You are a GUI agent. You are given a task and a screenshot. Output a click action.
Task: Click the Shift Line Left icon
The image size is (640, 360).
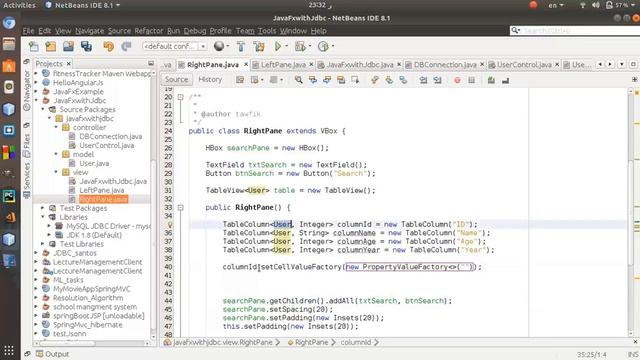pos(423,80)
